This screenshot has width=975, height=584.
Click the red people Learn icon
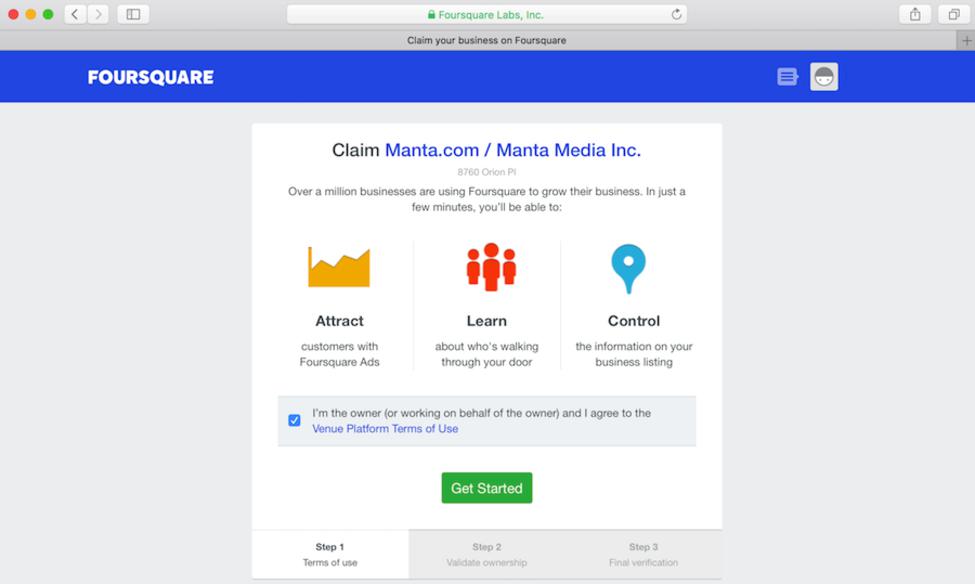click(x=491, y=267)
